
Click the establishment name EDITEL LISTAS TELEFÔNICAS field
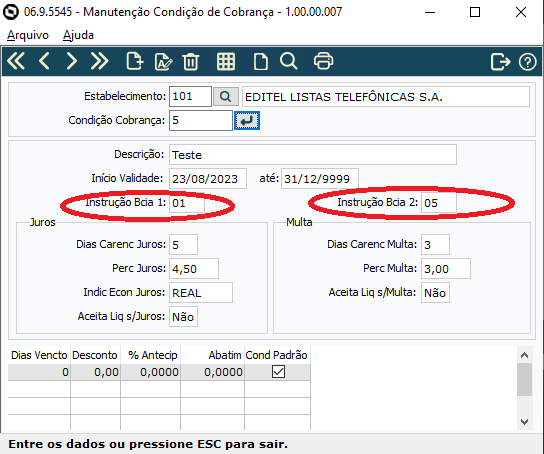coord(385,96)
